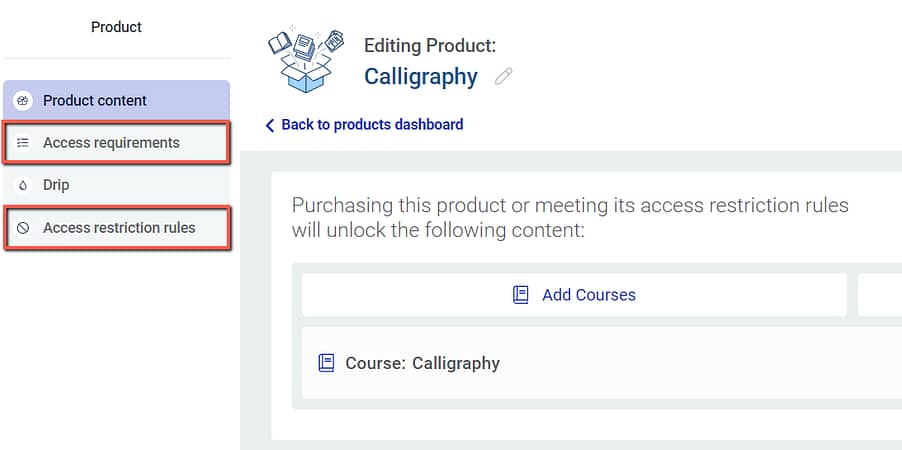
Task: Open the Drip settings section
Action: pos(56,186)
